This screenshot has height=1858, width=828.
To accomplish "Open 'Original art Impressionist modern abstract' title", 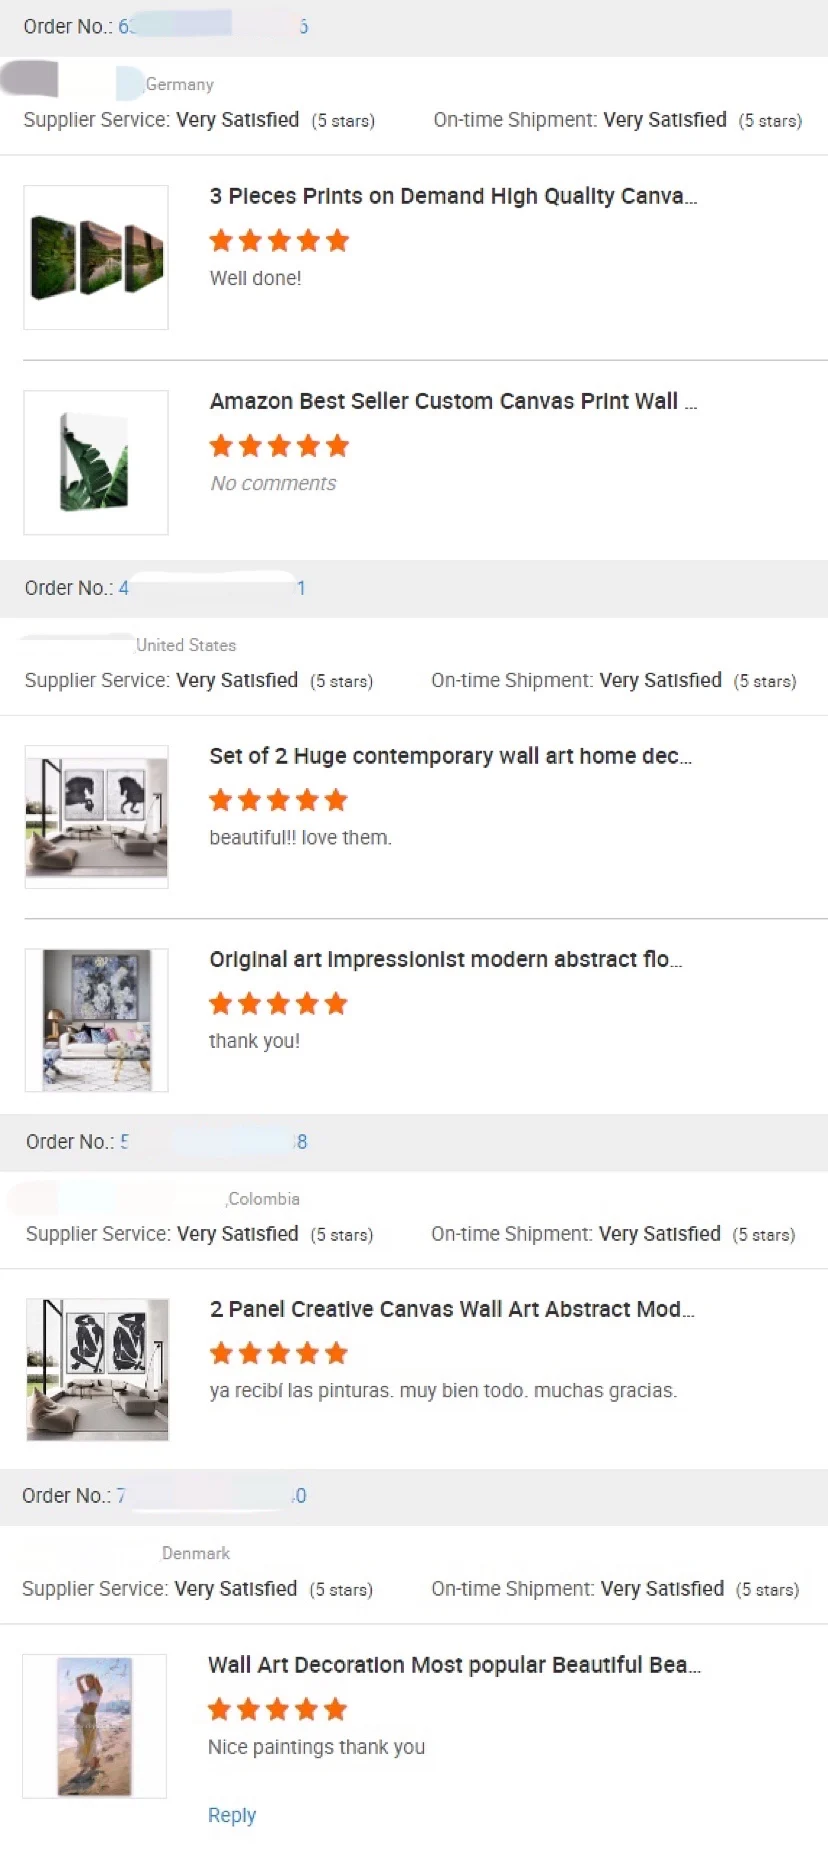I will [x=445, y=959].
